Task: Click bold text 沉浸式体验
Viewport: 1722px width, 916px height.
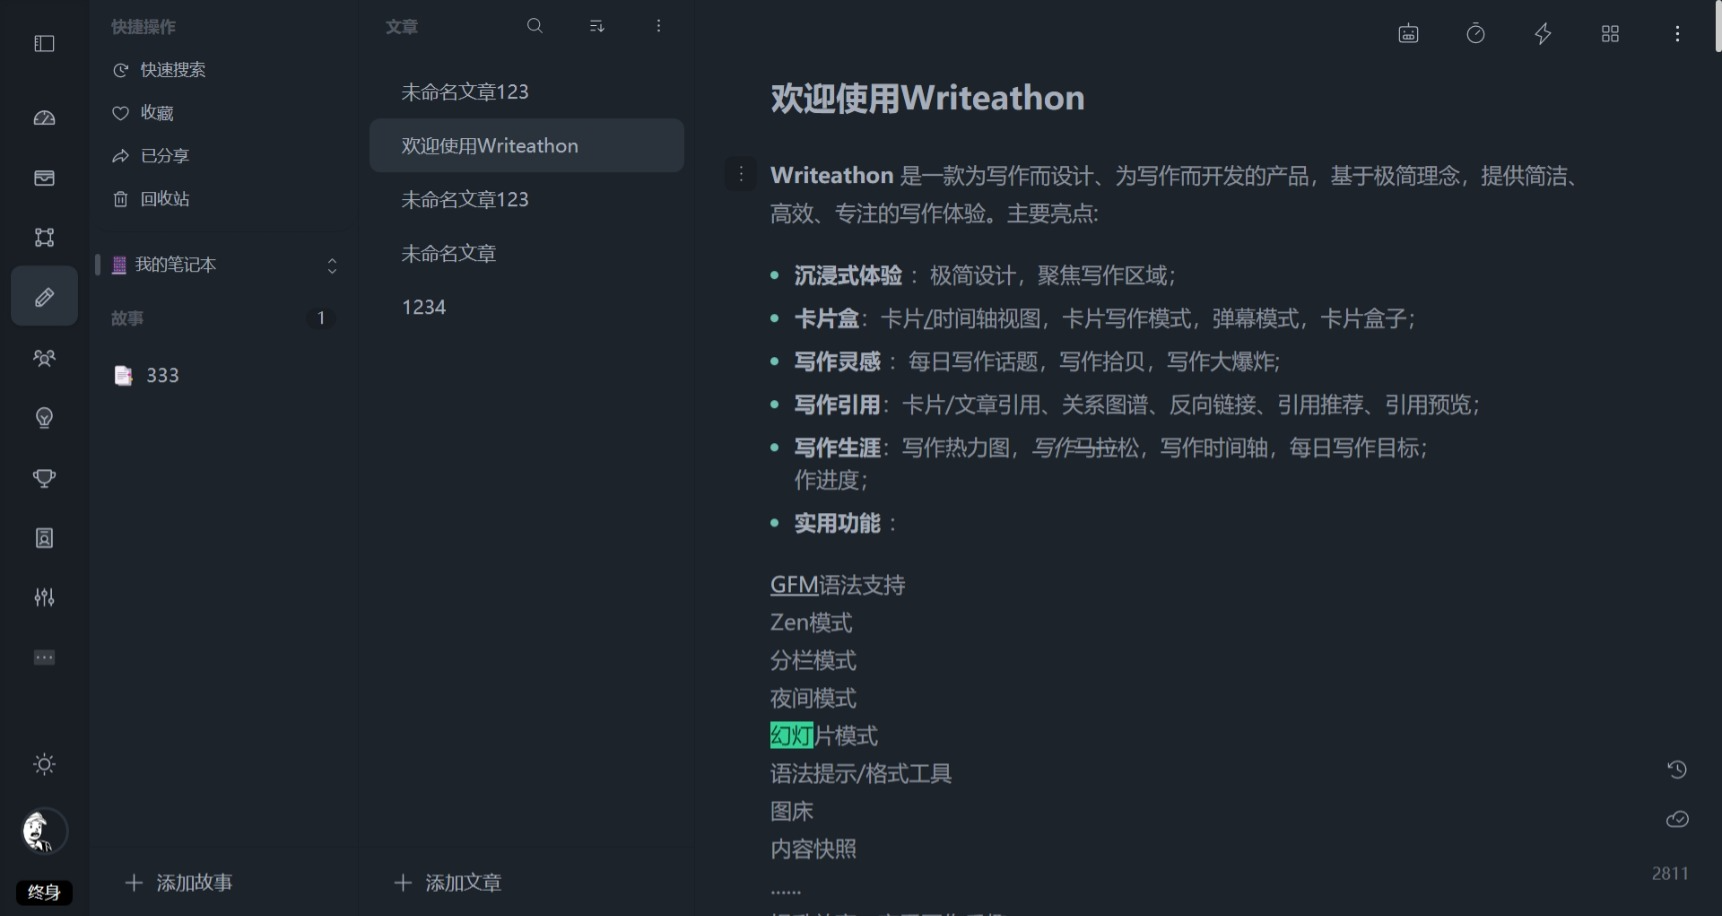Action: coord(848,276)
